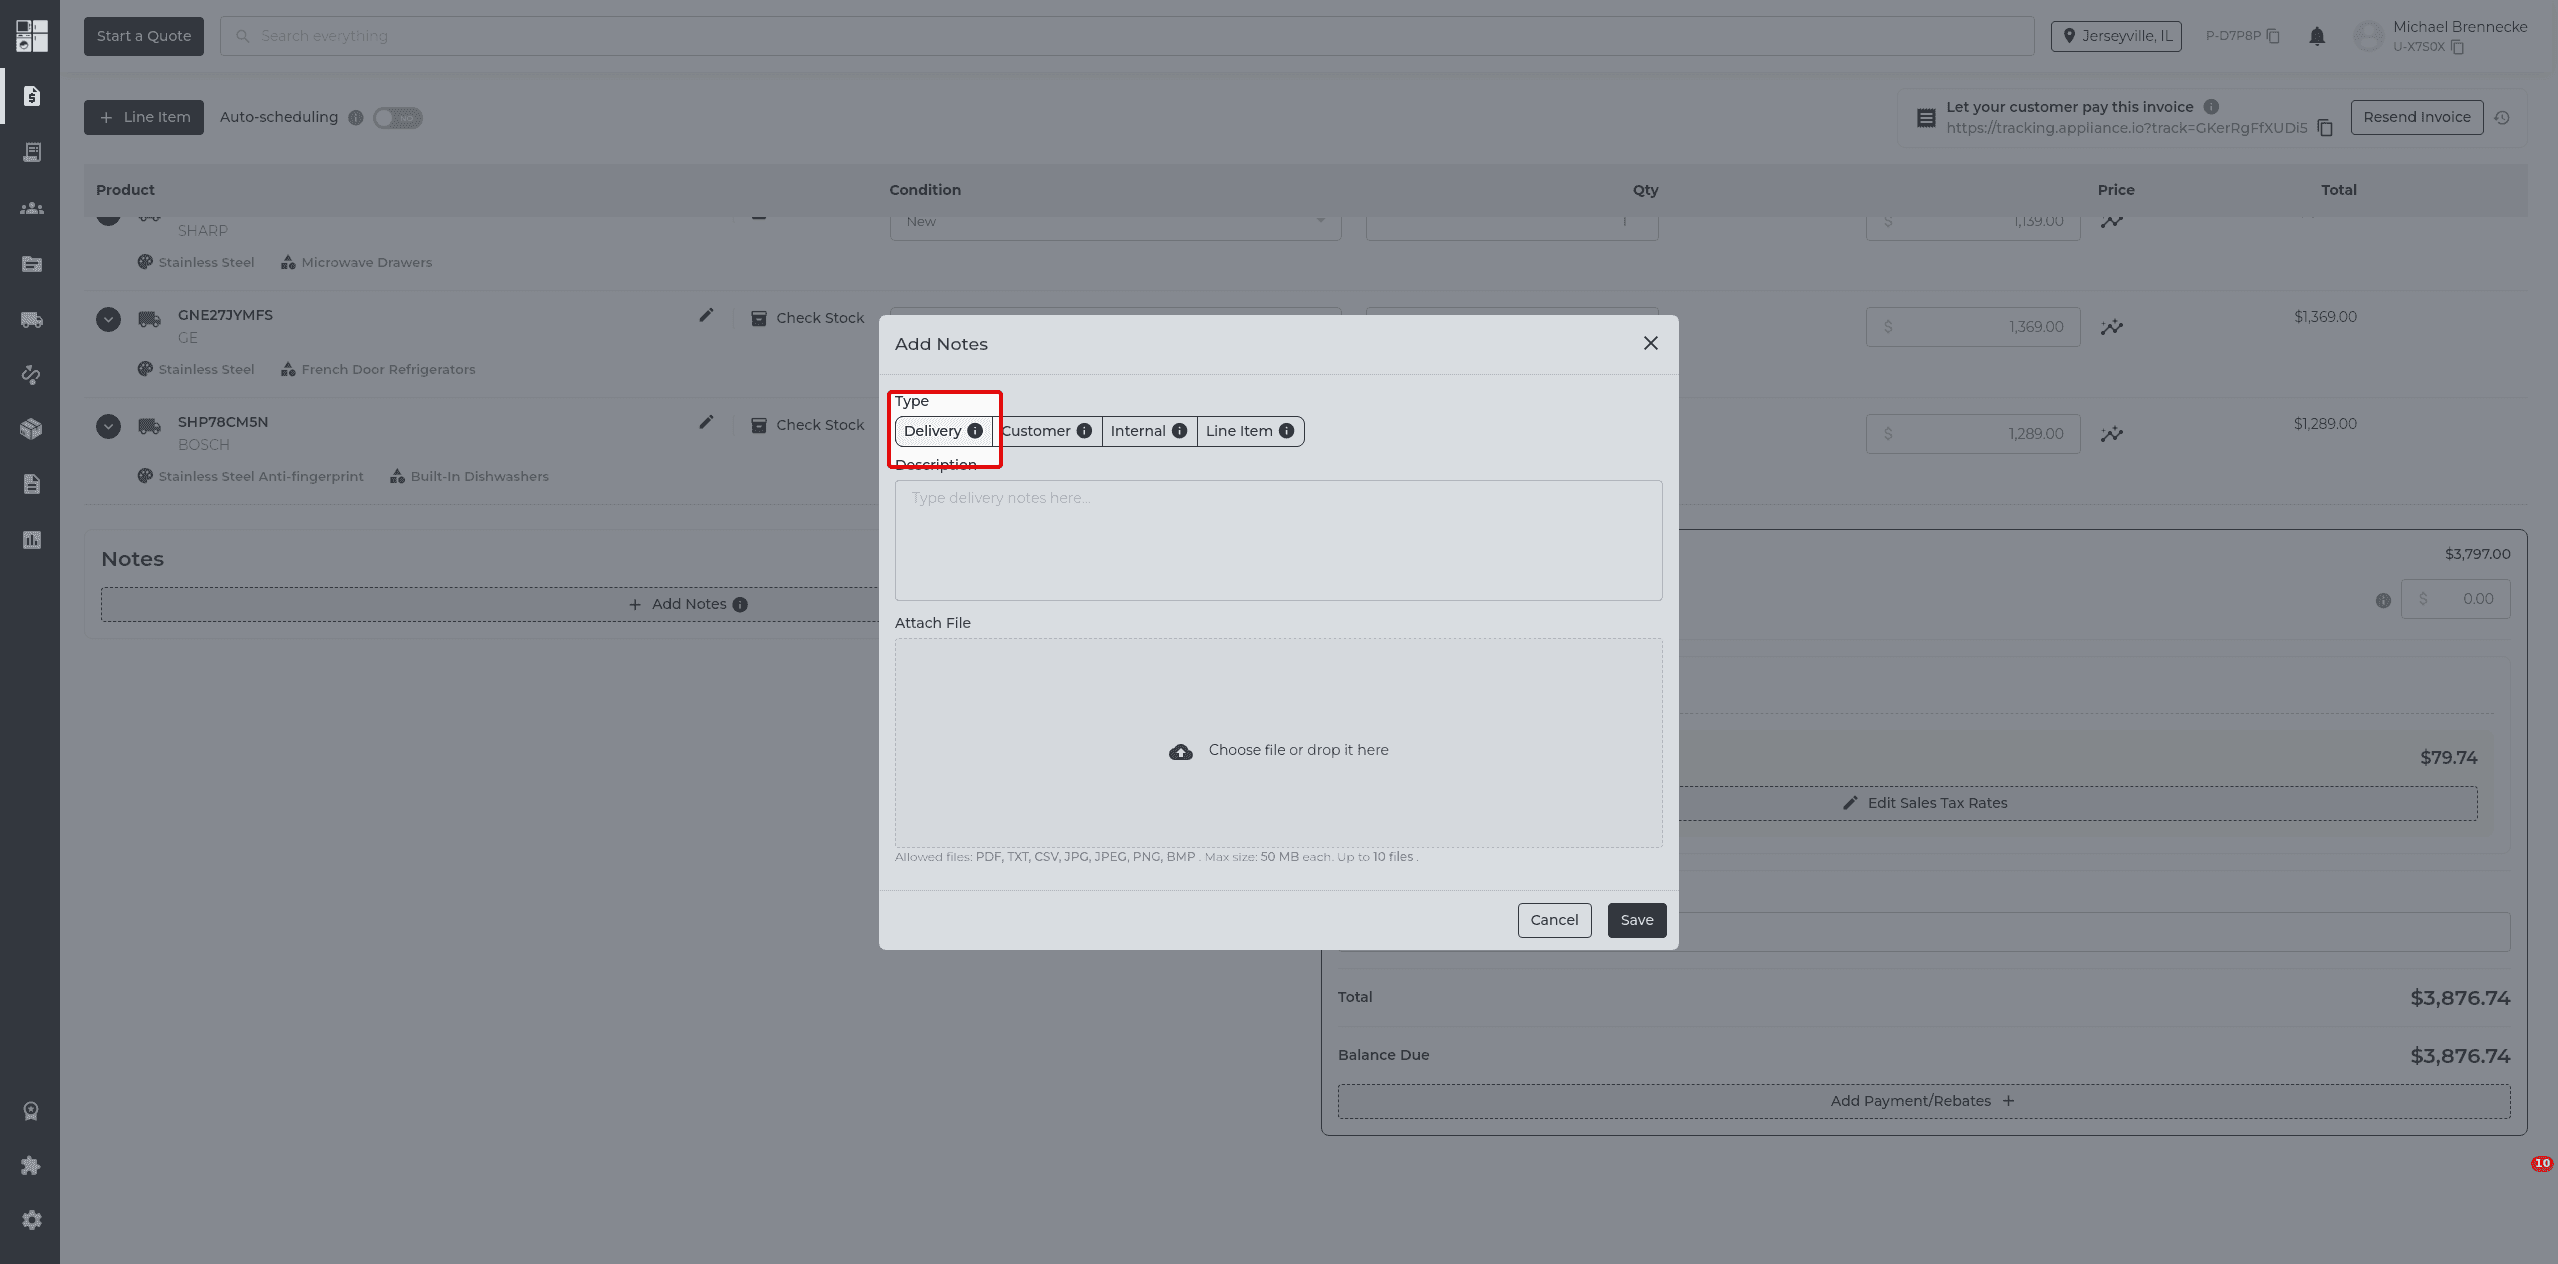This screenshot has height=1264, width=2558.
Task: Open Michael Brennecke user avatar menu
Action: point(2368,36)
